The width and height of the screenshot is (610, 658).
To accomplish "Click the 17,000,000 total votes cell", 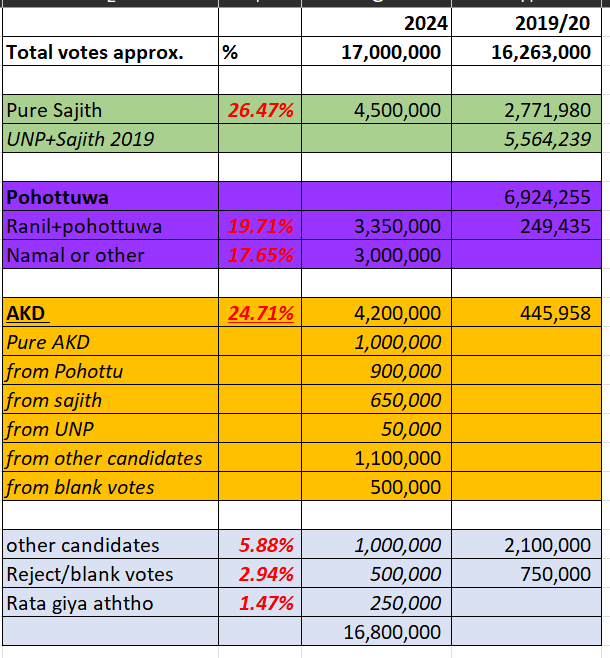I will 376,52.
